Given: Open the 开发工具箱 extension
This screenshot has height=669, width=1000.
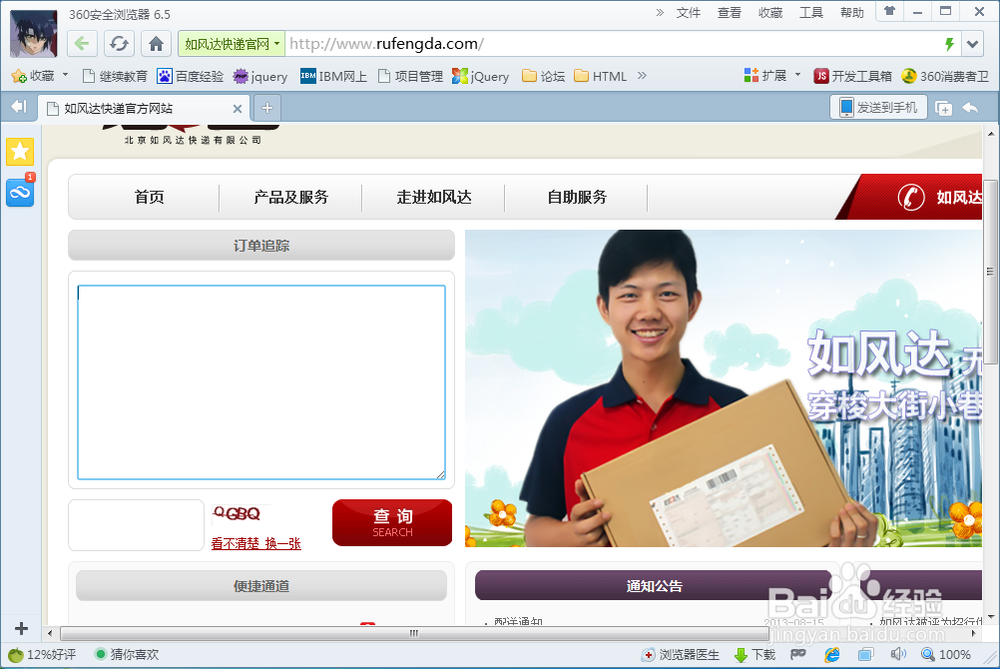Looking at the screenshot, I should point(853,76).
